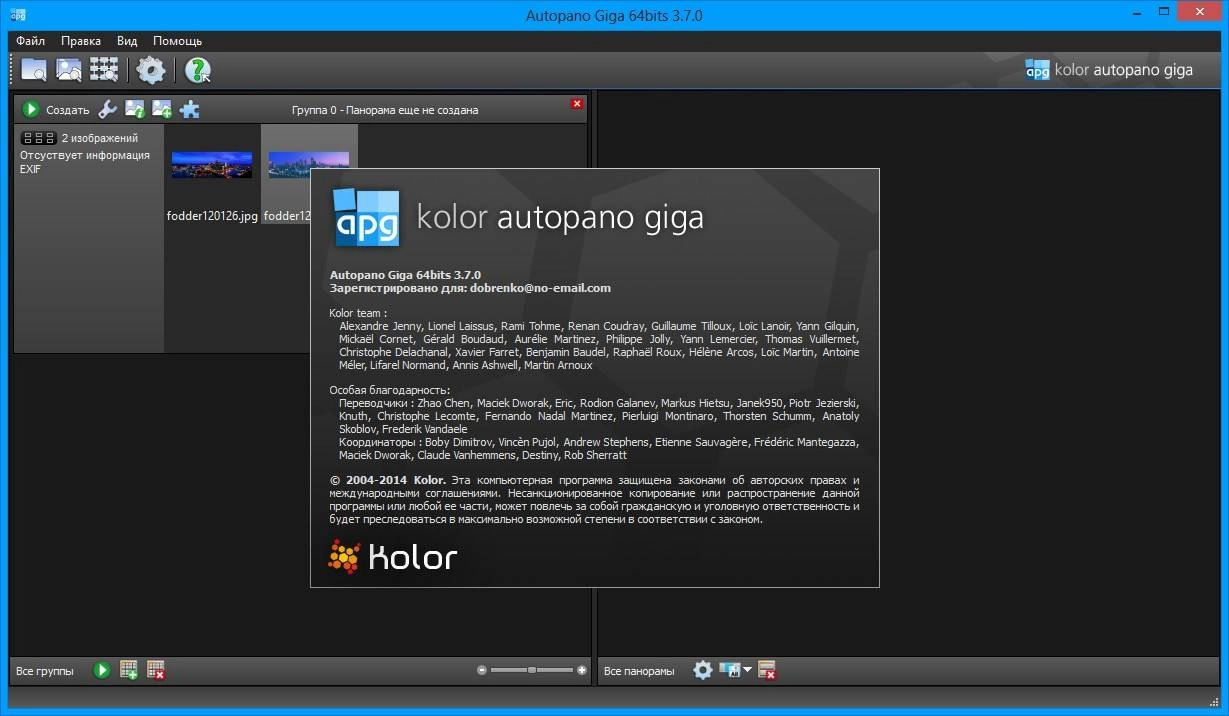Open the panorama render dropdown arrow

click(747, 670)
